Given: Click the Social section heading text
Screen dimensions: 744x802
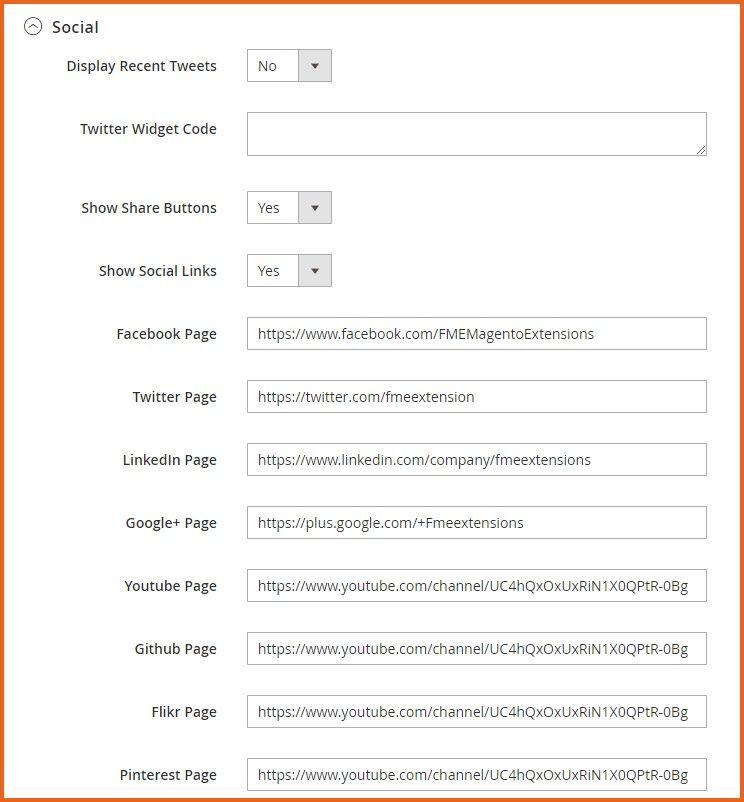Looking at the screenshot, I should coord(76,27).
